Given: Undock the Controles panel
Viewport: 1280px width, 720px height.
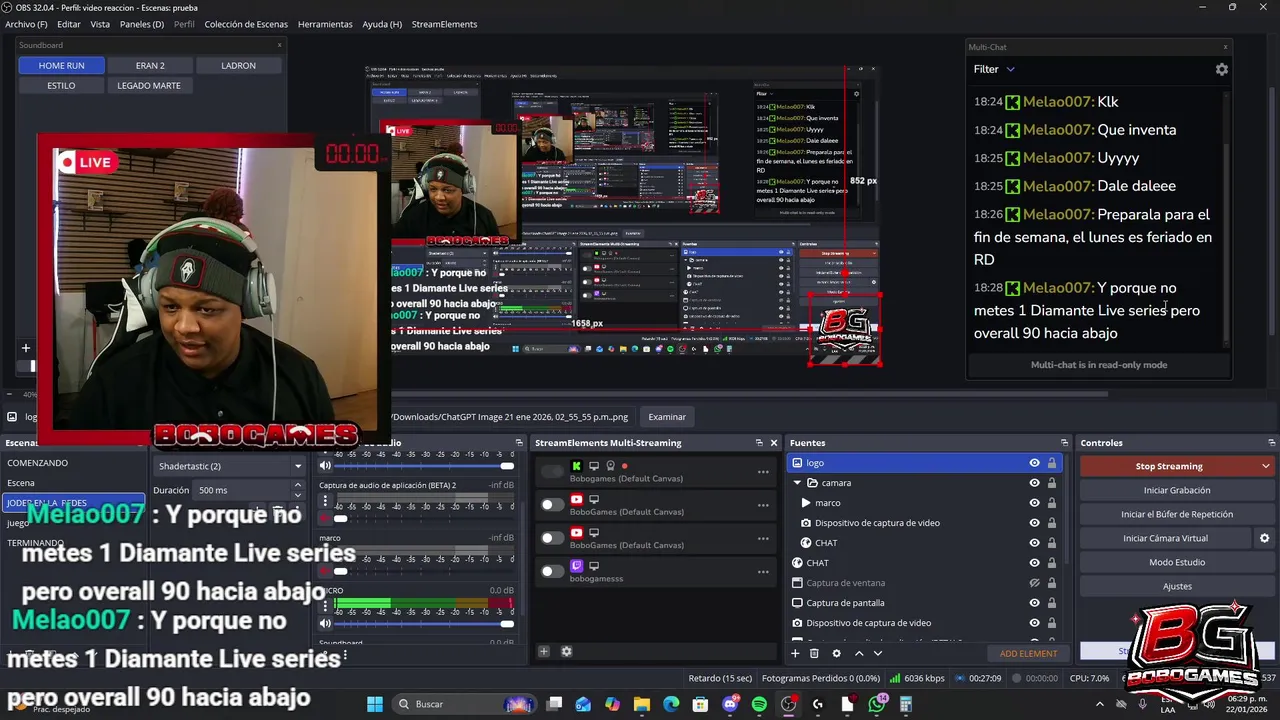Looking at the screenshot, I should tap(1271, 442).
